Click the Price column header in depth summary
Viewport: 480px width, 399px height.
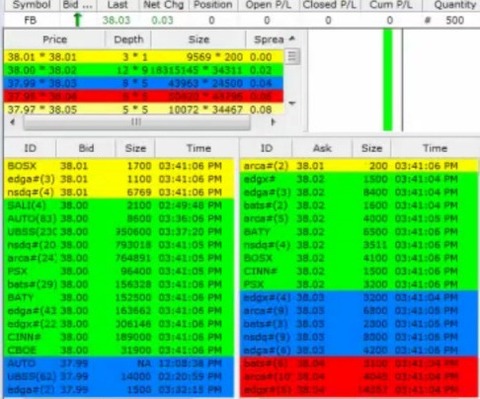[55, 39]
